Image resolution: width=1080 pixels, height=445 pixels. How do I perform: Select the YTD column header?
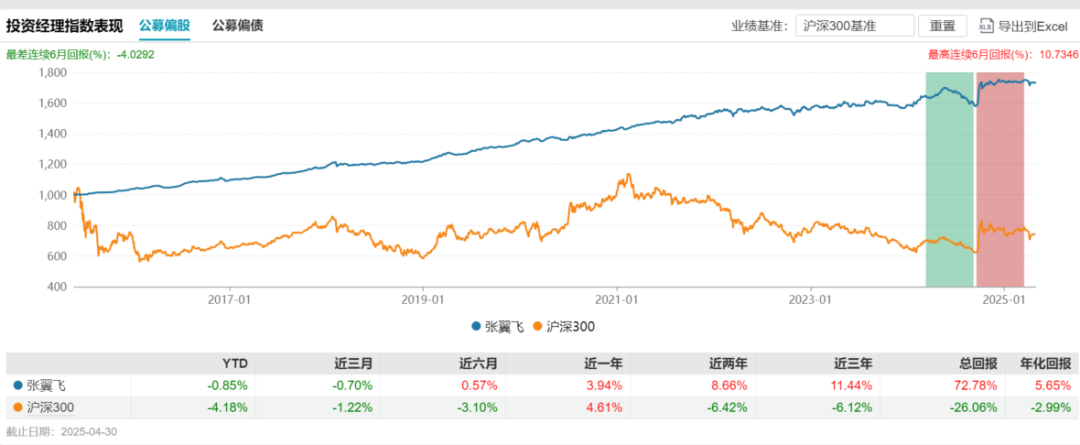(x=234, y=363)
